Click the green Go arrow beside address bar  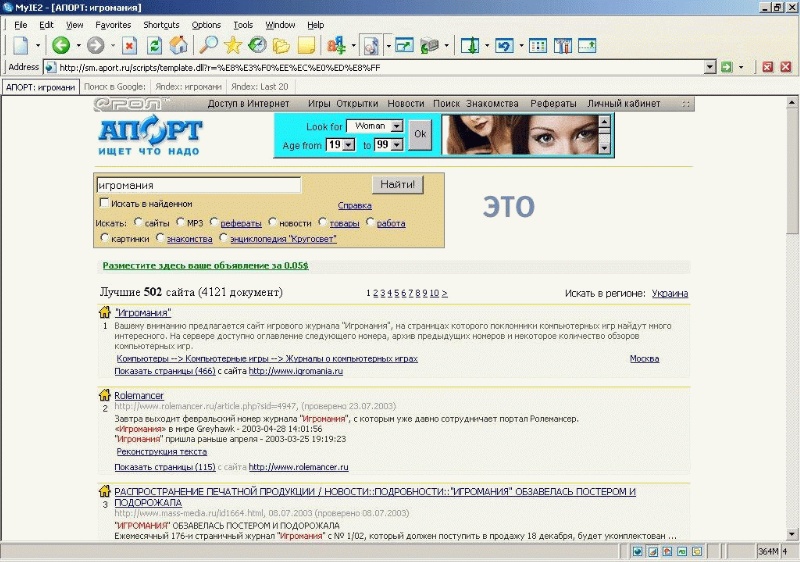[727, 67]
